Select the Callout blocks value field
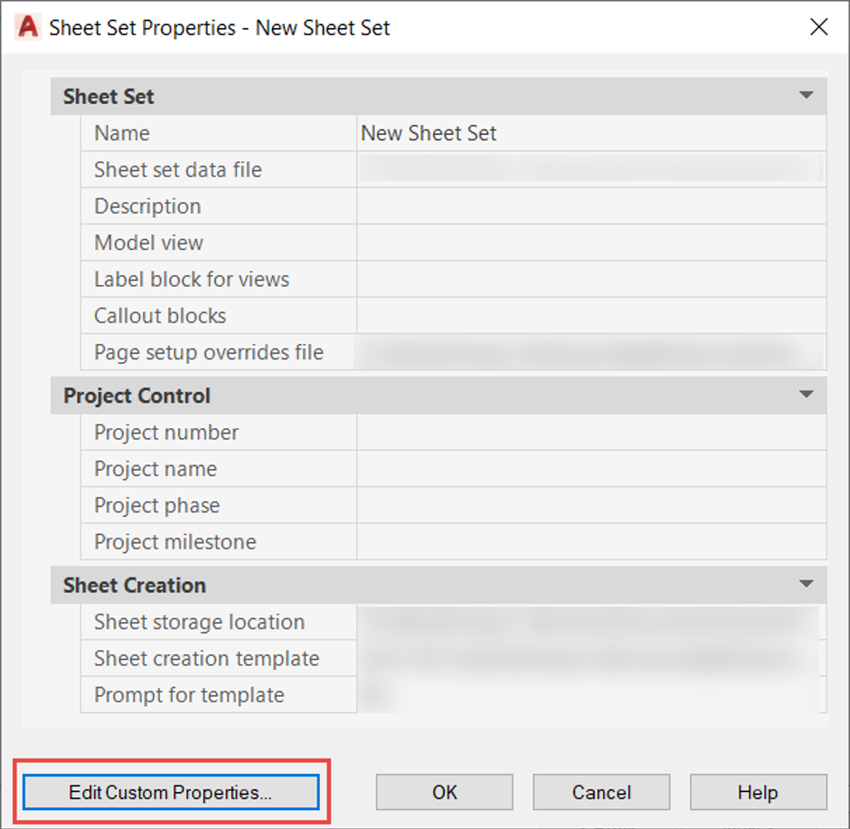Screen dimensions: 850x829 click(590, 316)
